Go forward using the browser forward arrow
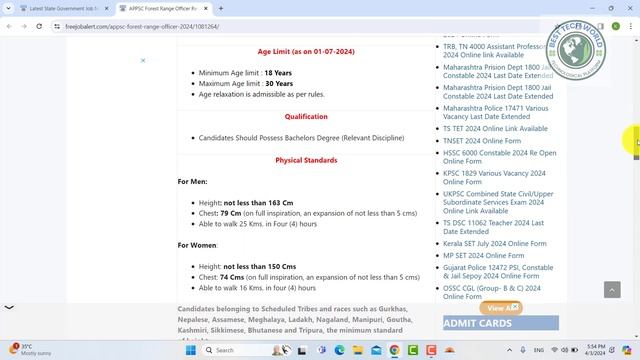The image size is (640, 360). coord(24,26)
